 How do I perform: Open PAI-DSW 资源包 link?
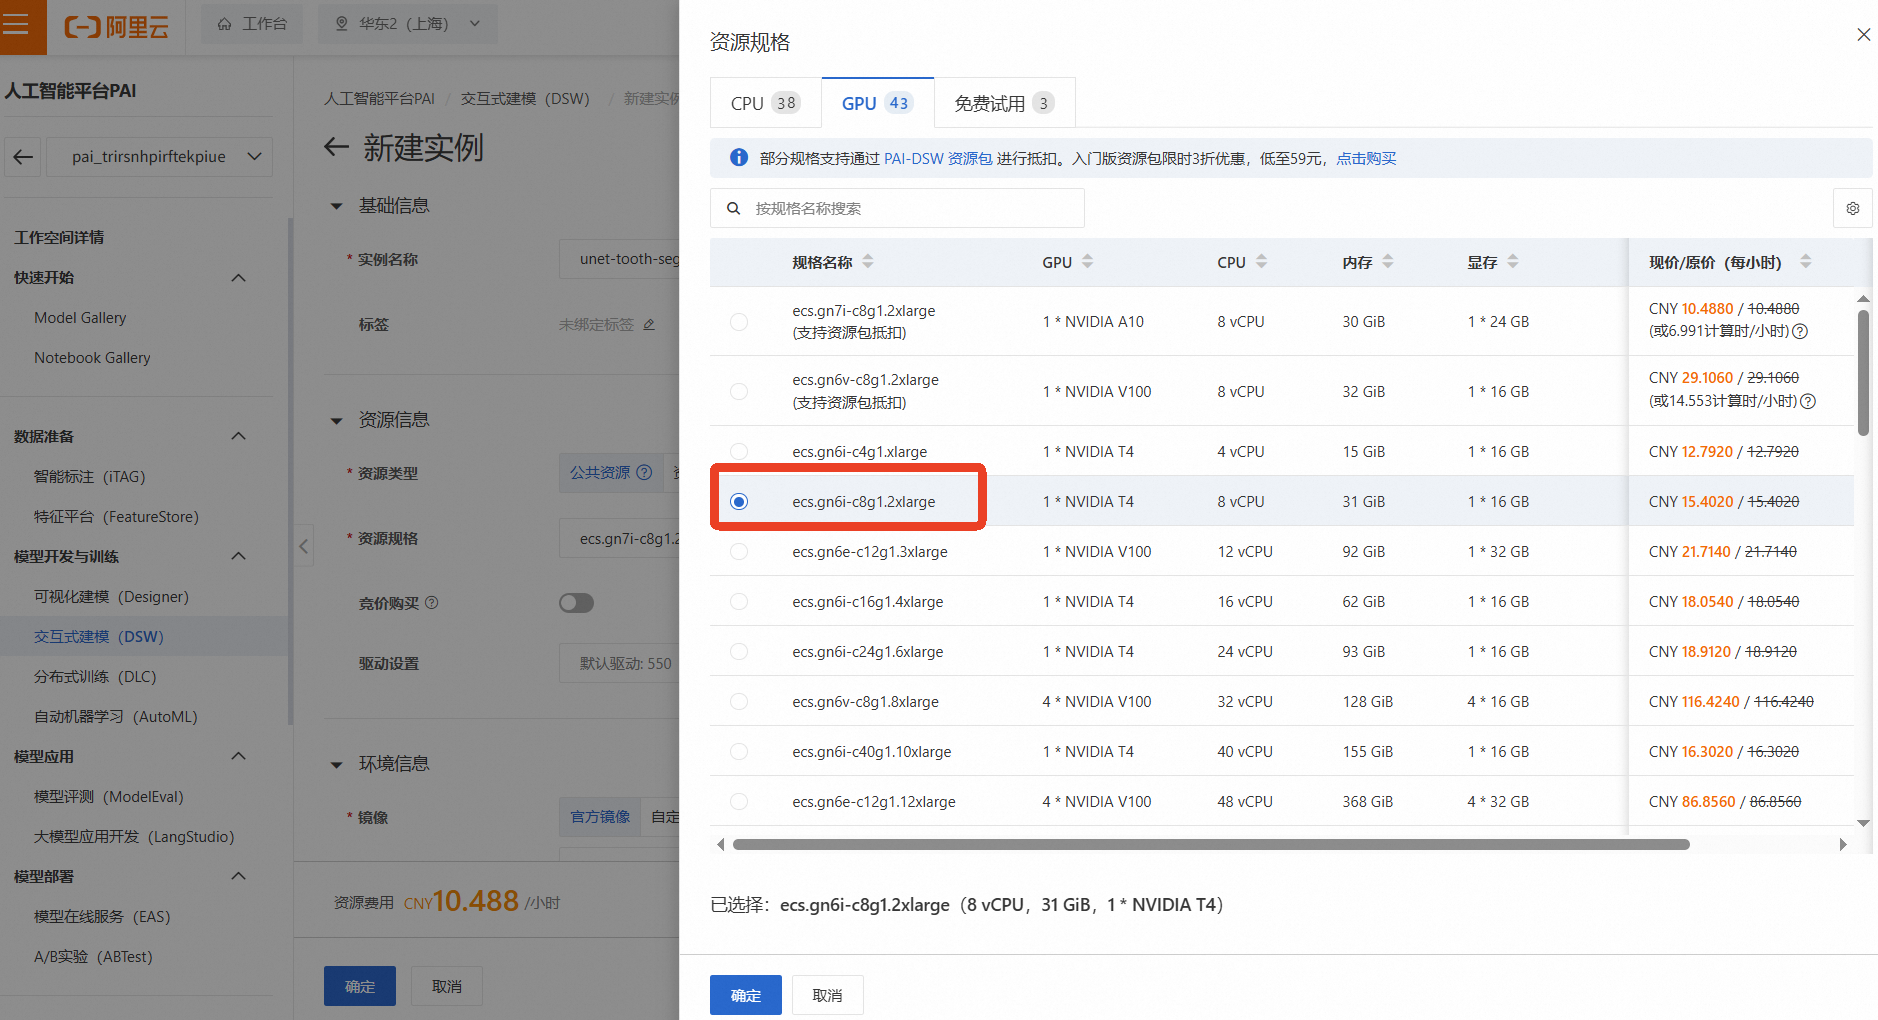click(x=938, y=158)
